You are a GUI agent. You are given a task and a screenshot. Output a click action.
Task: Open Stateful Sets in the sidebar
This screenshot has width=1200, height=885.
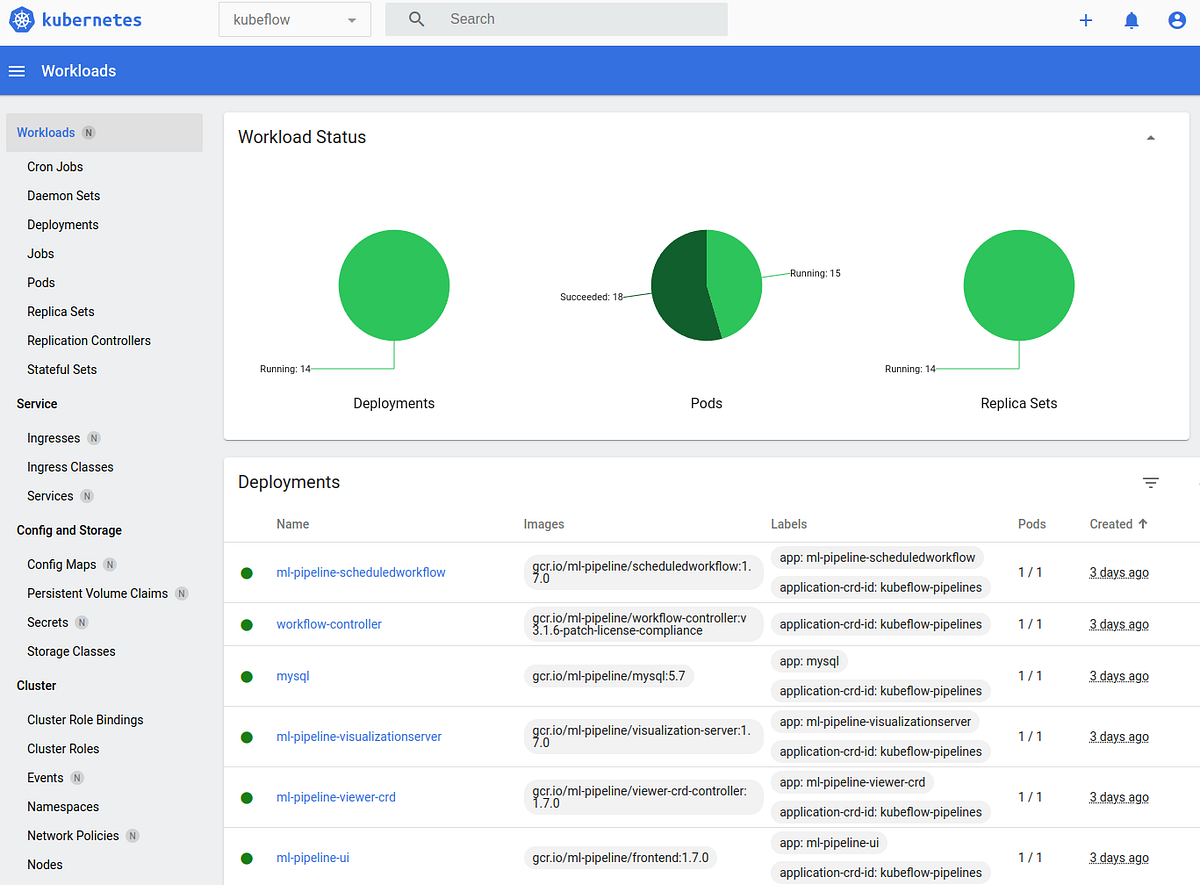pos(62,370)
